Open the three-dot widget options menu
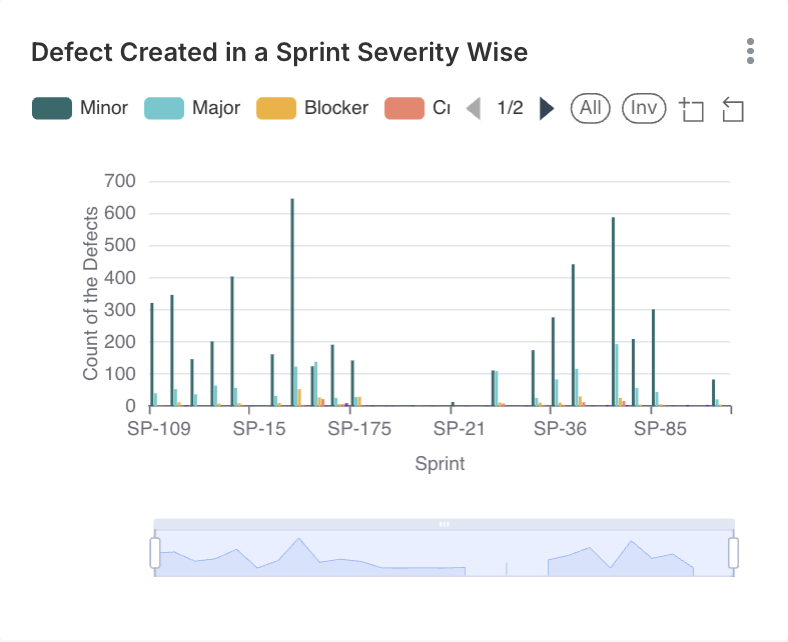 coord(750,52)
